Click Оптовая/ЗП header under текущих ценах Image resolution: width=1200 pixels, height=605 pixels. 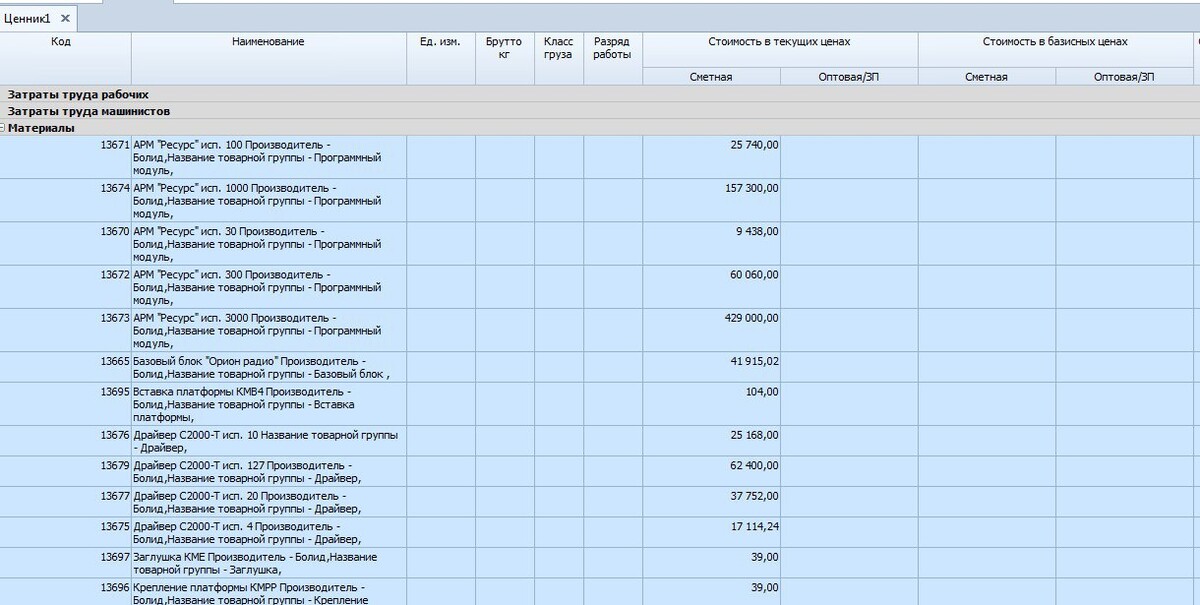tap(849, 77)
